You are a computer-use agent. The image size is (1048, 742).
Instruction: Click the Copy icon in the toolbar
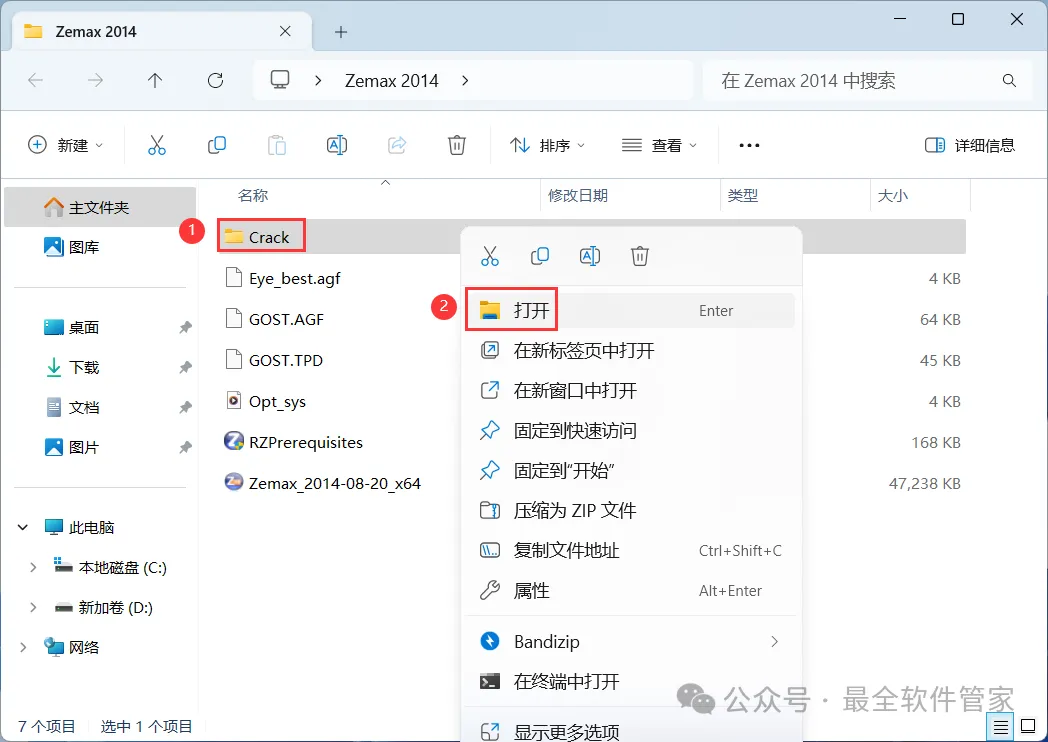(217, 145)
